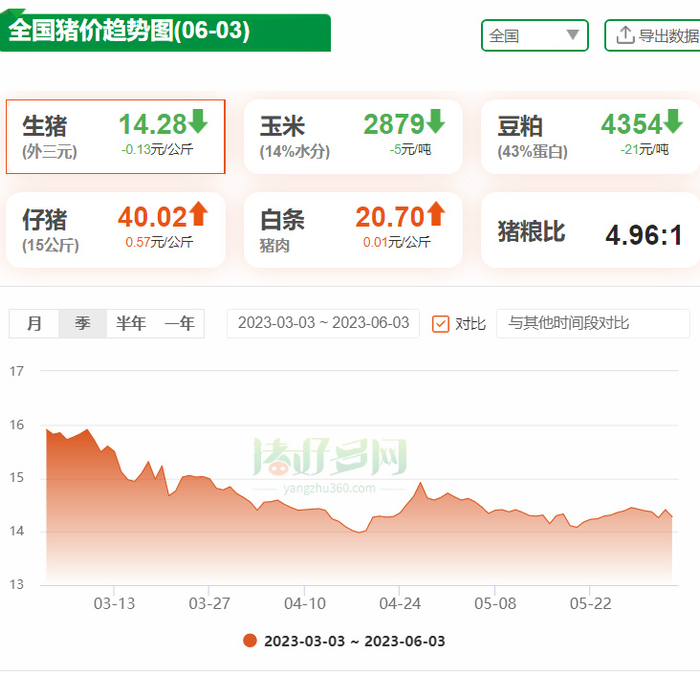This screenshot has height=675, width=700.
Task: Click the 04-24 x-axis date label
Action: pyautogui.click(x=400, y=604)
